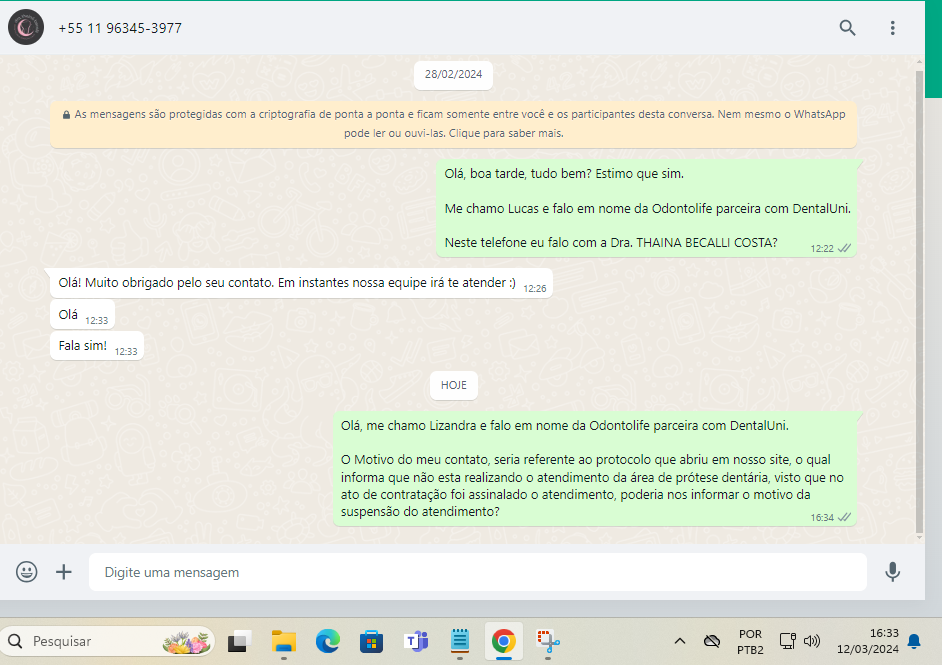Open File Explorer from the taskbar

point(284,642)
